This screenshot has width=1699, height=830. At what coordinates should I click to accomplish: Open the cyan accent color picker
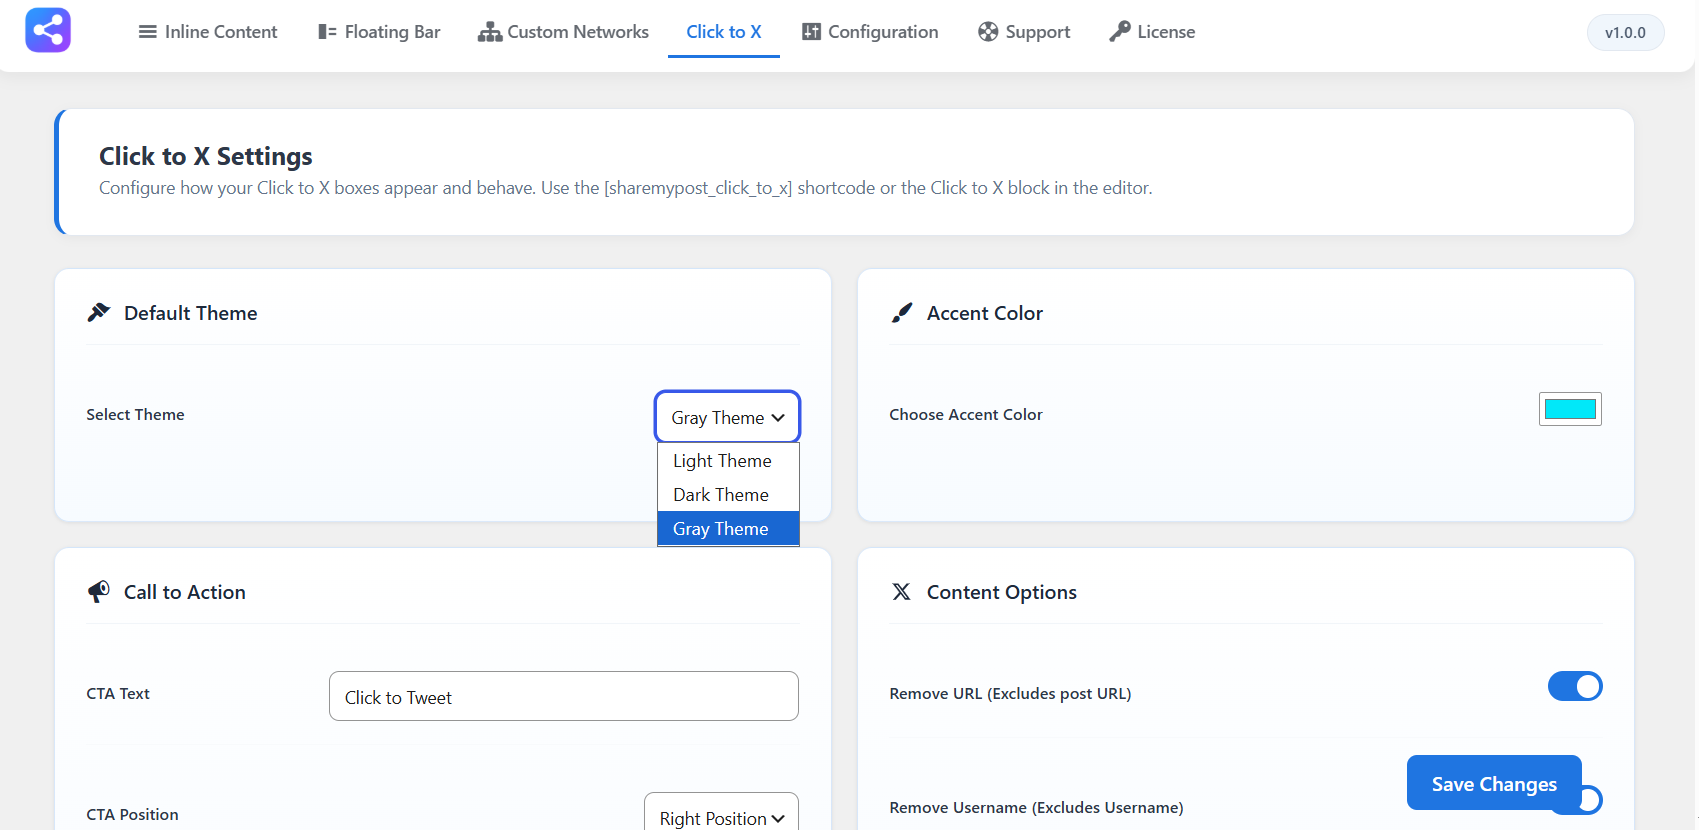click(1570, 409)
